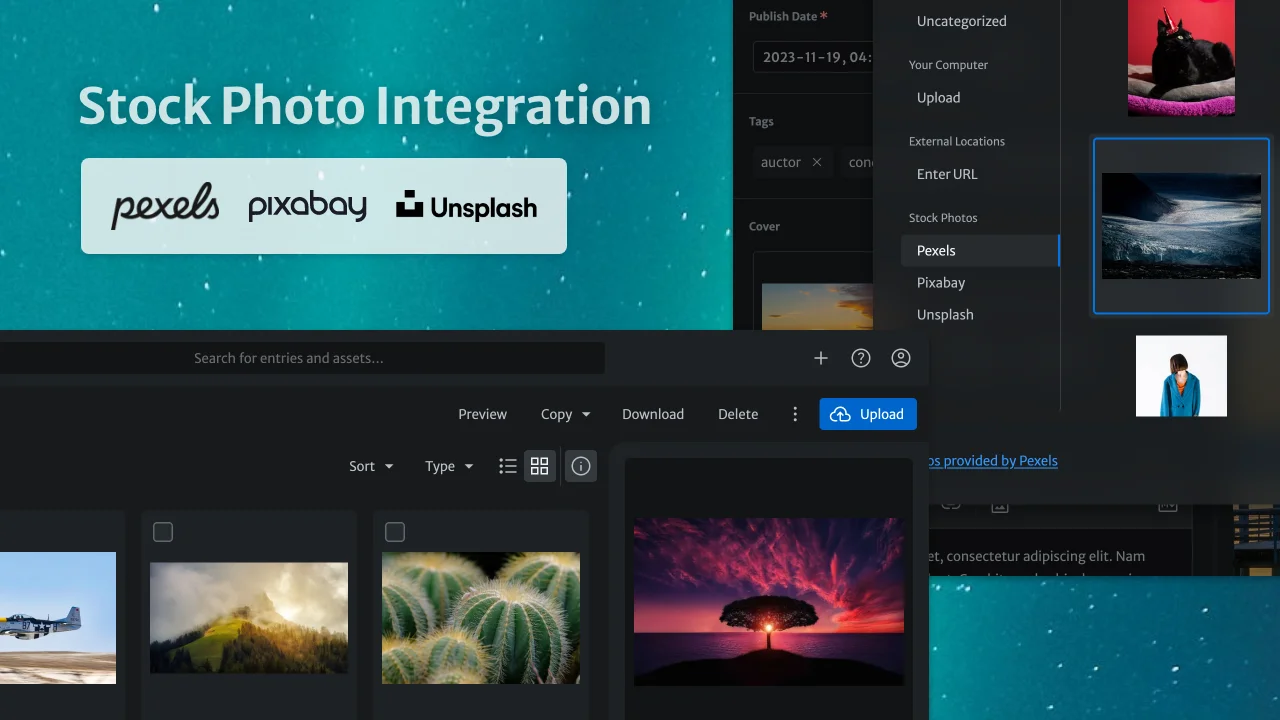Check the mountain forest photo checkbox
Viewport: 1280px width, 720px height.
coord(163,532)
